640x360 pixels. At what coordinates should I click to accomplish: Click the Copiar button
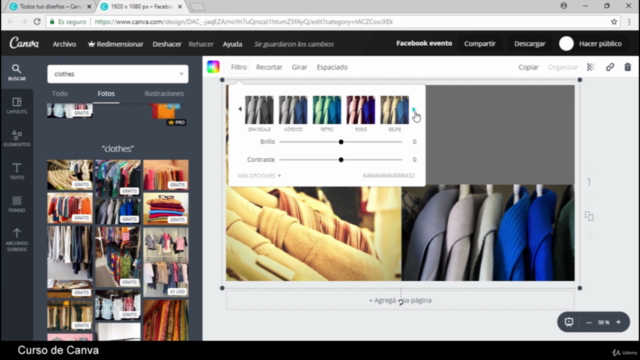529,67
